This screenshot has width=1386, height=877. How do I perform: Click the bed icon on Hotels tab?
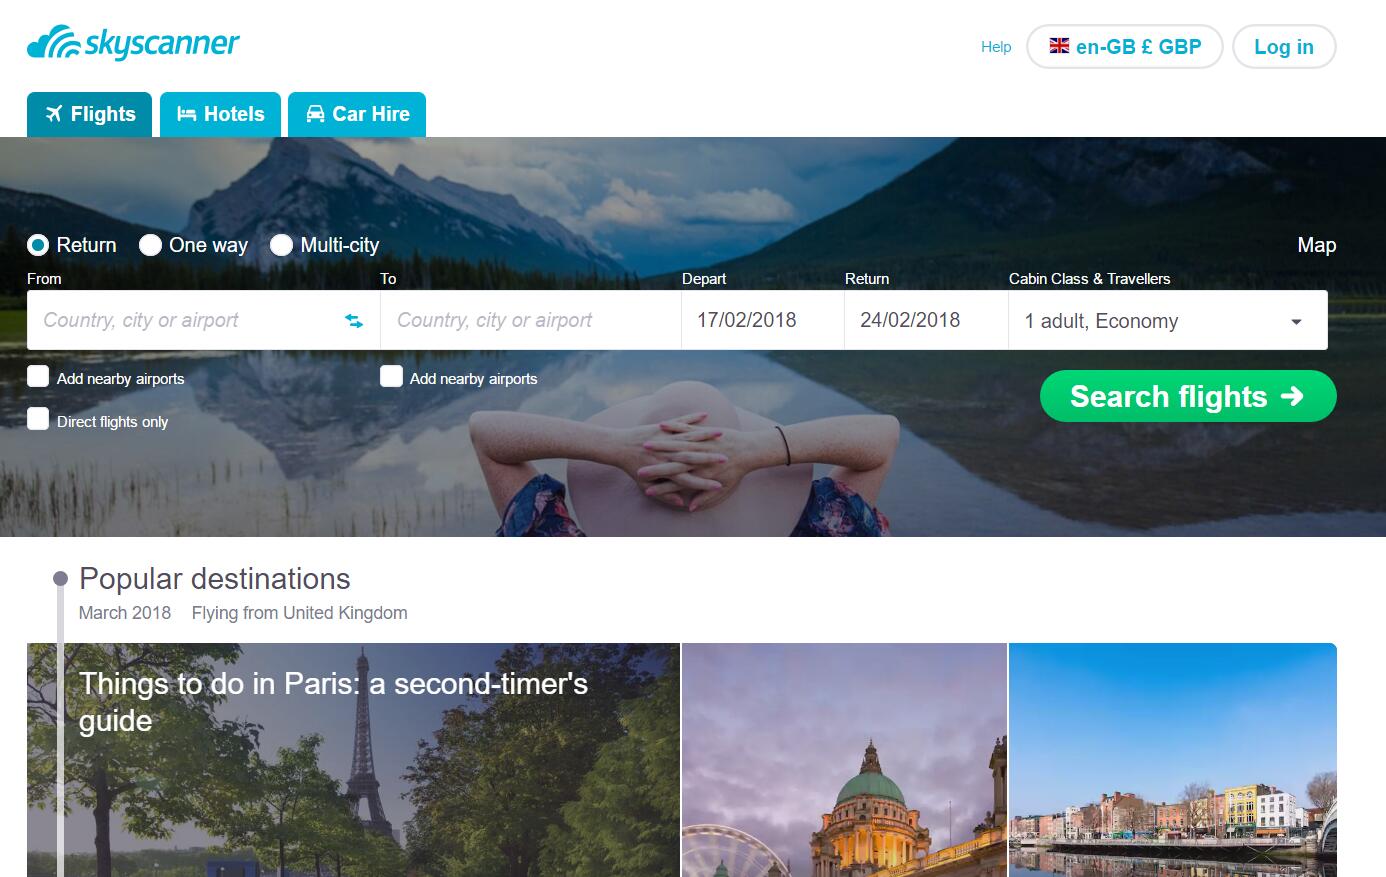click(x=186, y=114)
